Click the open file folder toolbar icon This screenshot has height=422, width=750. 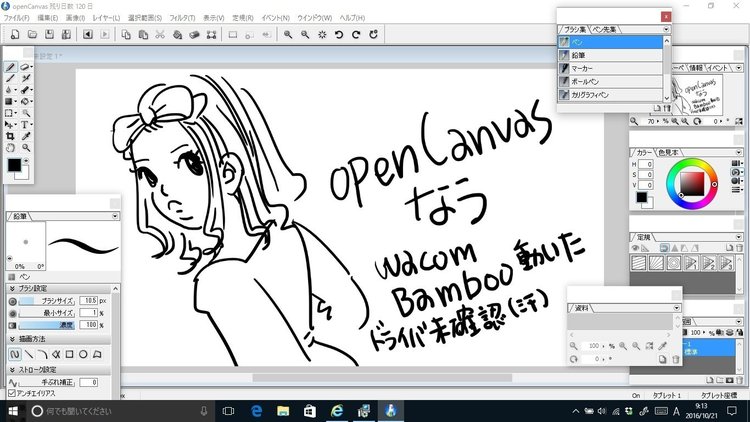coord(33,34)
